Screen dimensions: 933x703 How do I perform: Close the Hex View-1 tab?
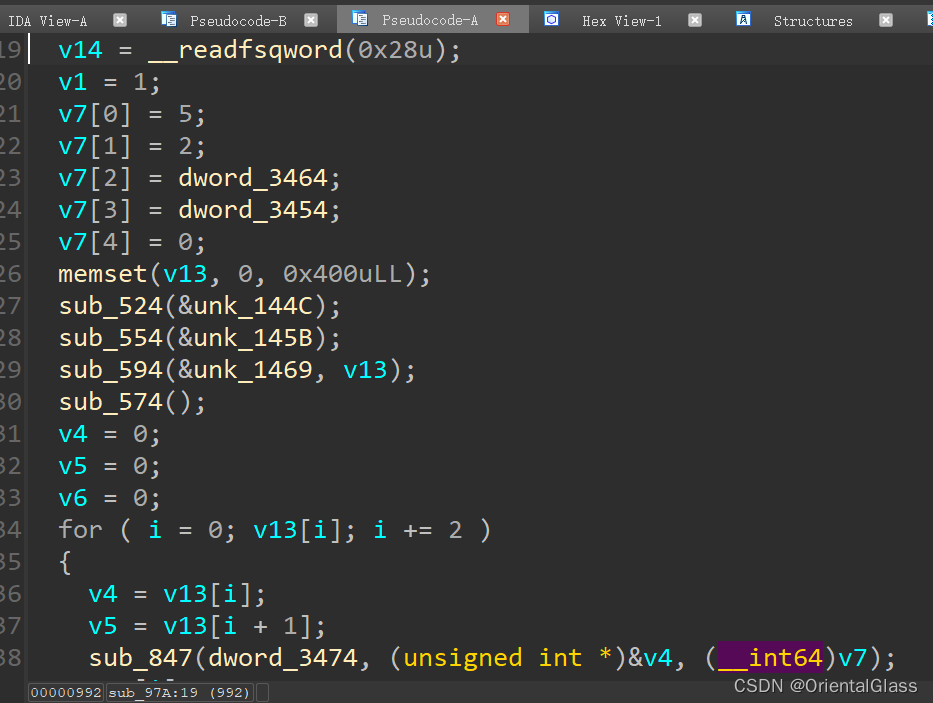[694, 20]
